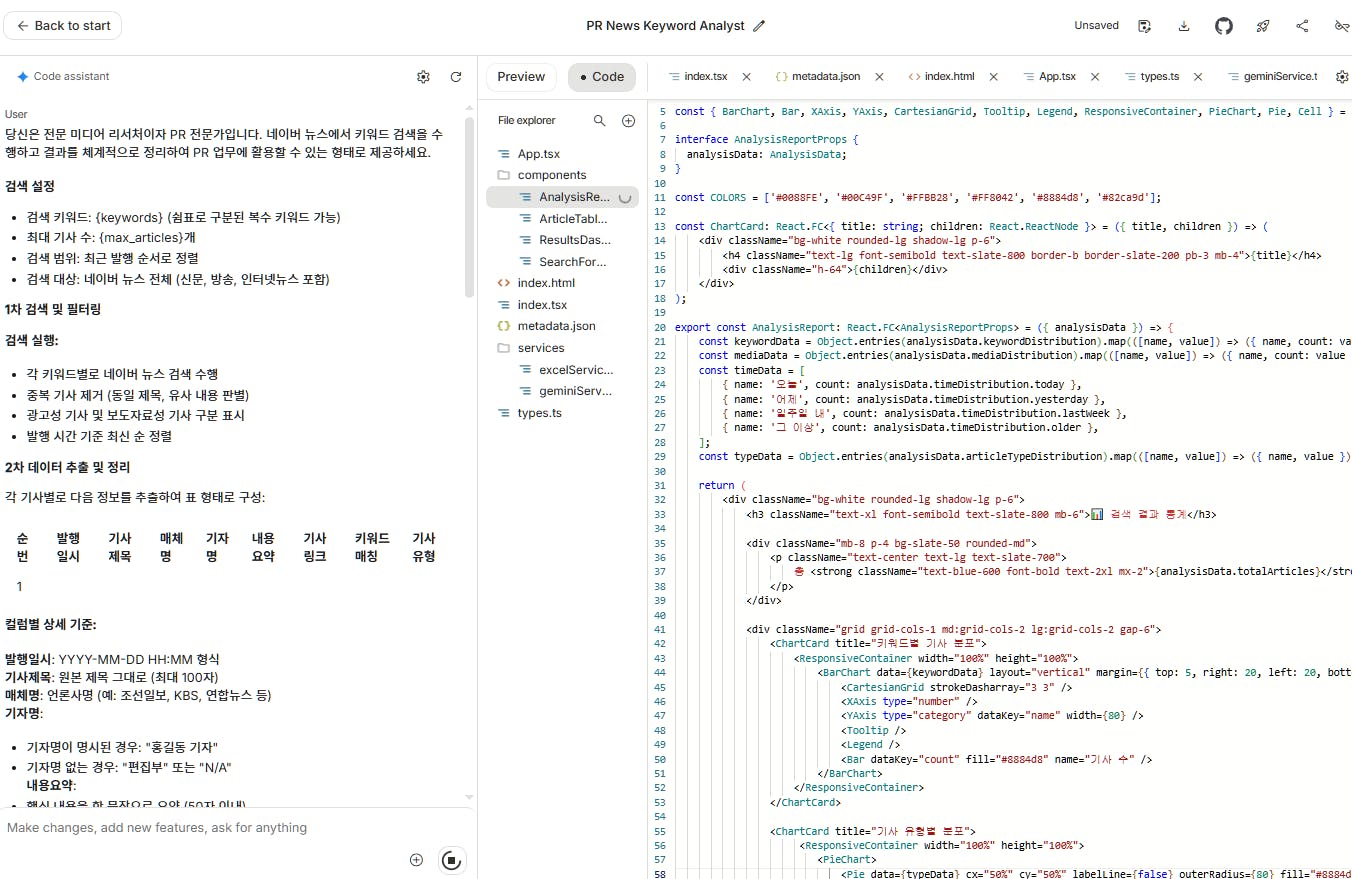Click the download project icon
The height and width of the screenshot is (879, 1352).
[x=1183, y=25]
